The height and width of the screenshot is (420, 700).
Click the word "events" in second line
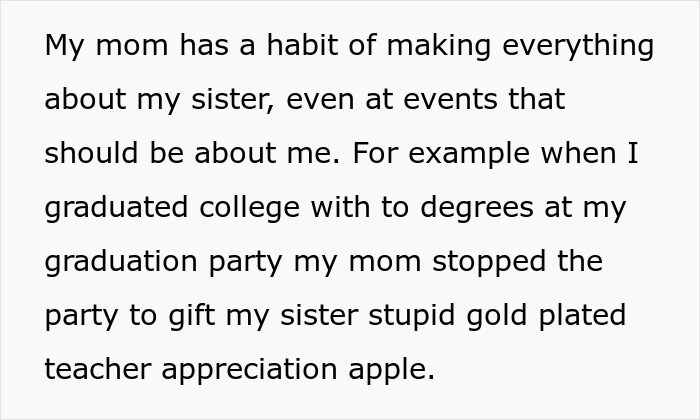coord(450,100)
